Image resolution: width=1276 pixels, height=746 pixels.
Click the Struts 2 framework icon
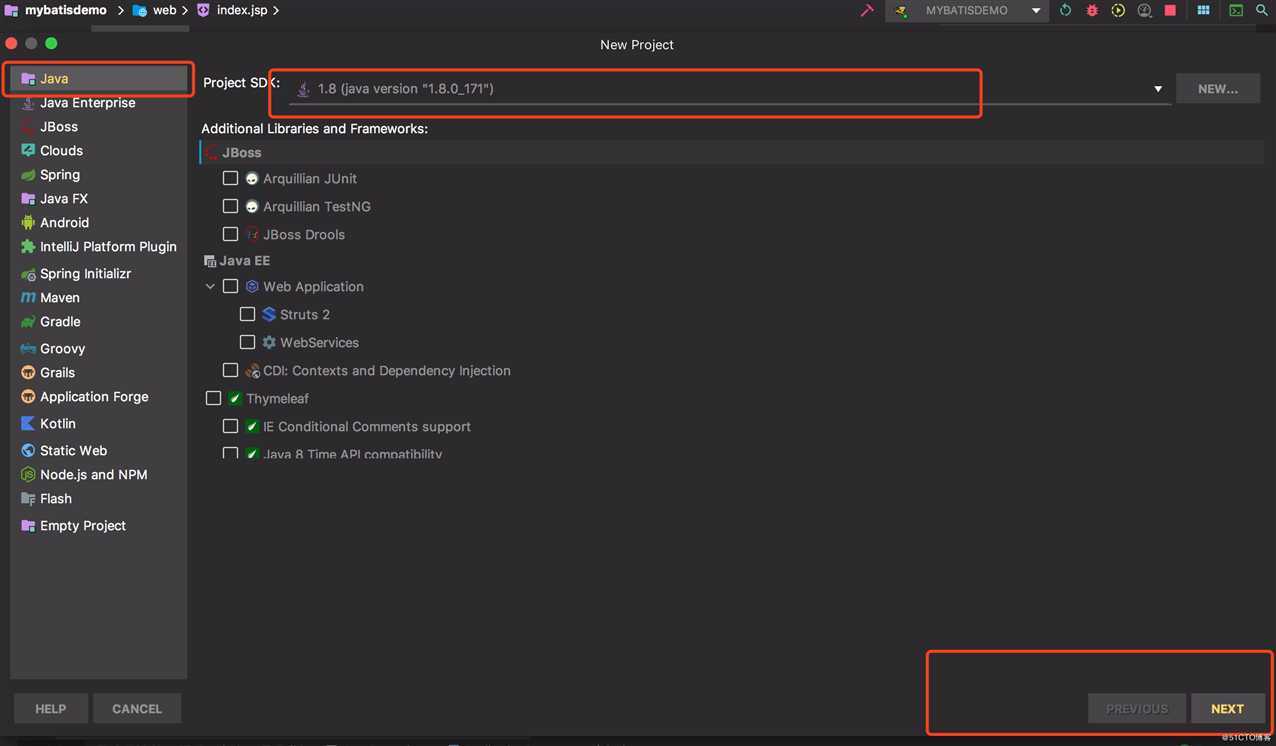tap(269, 314)
